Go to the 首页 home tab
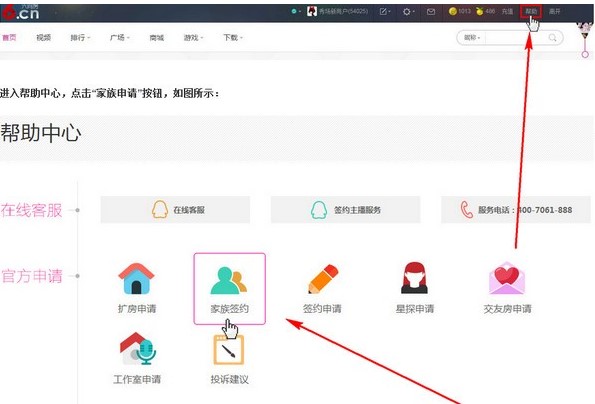 9,37
